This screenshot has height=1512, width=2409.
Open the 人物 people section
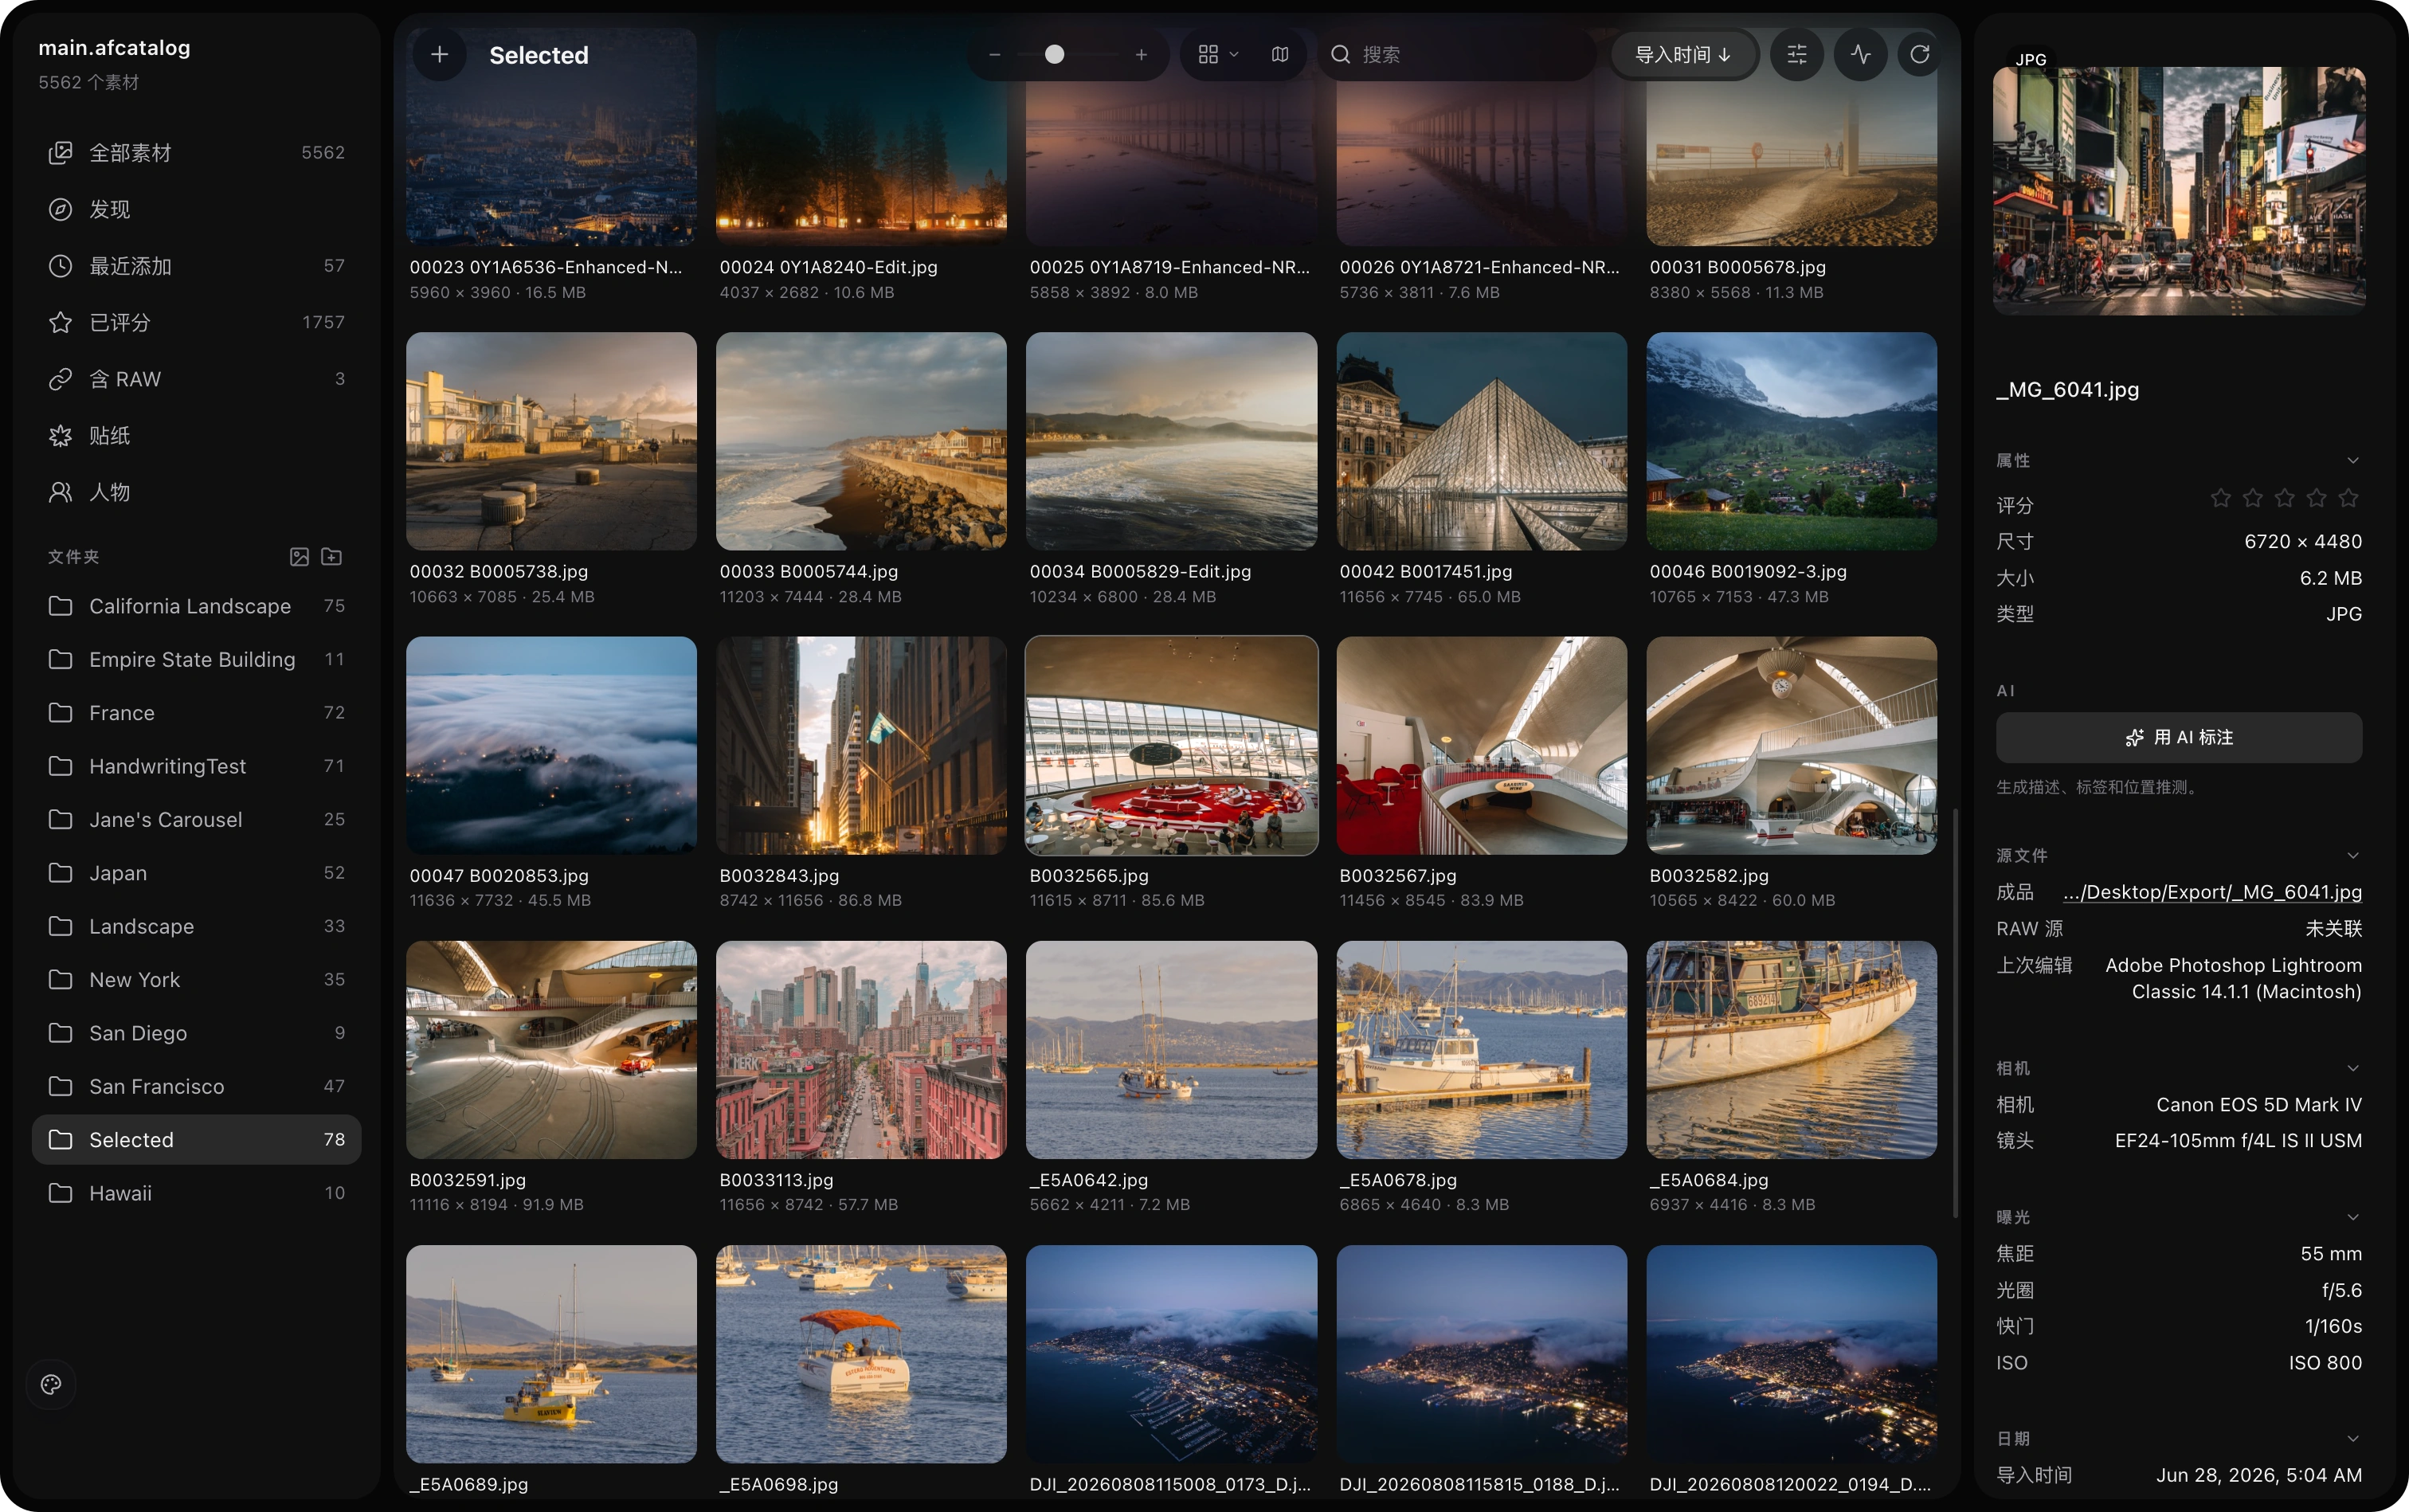(x=197, y=492)
